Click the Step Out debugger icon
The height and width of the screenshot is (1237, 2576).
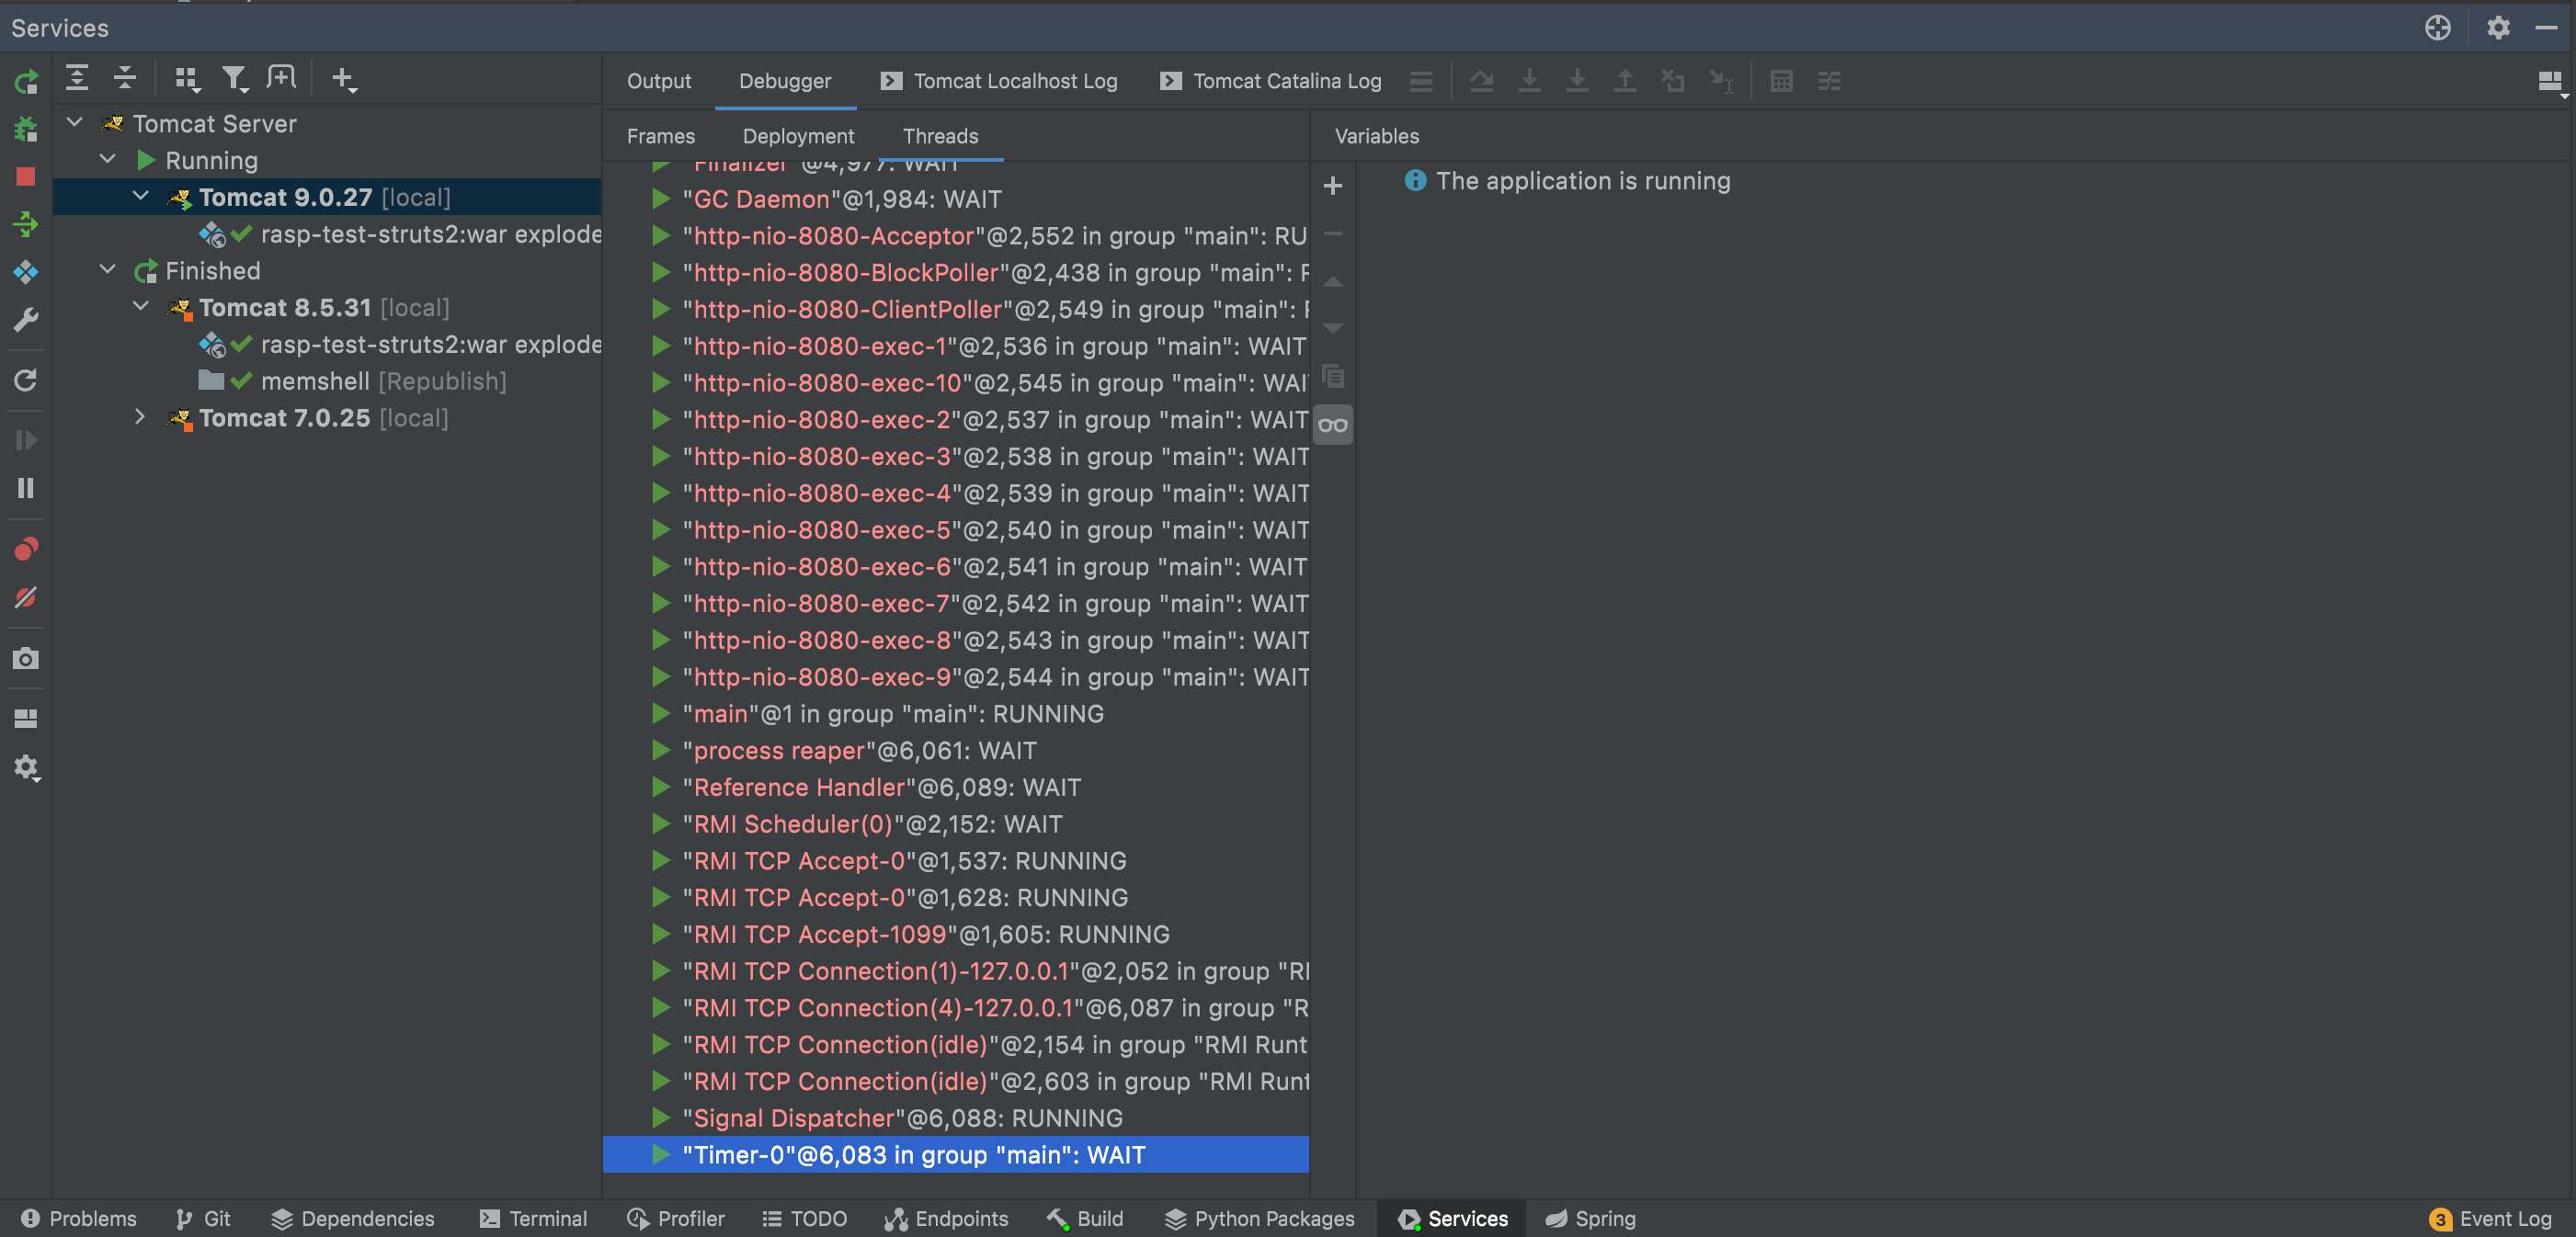tap(1625, 81)
